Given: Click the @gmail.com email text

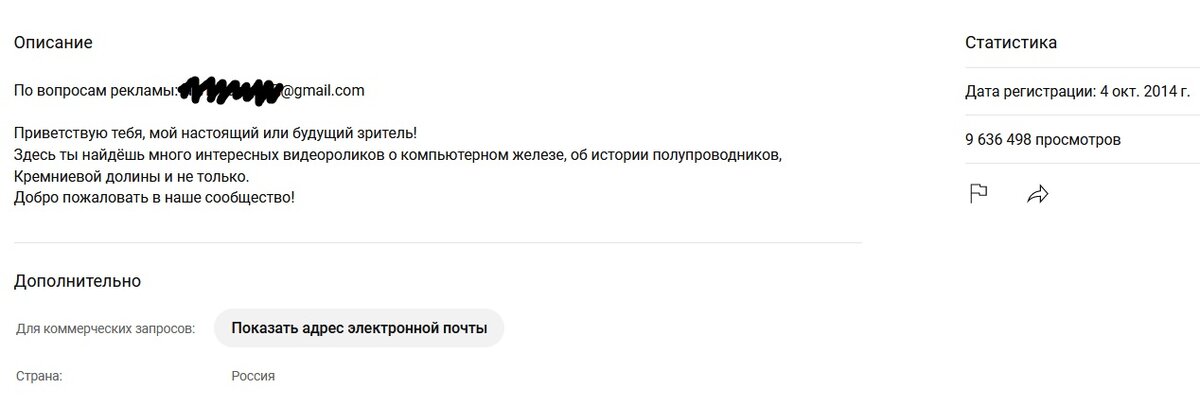Looking at the screenshot, I should (322, 90).
